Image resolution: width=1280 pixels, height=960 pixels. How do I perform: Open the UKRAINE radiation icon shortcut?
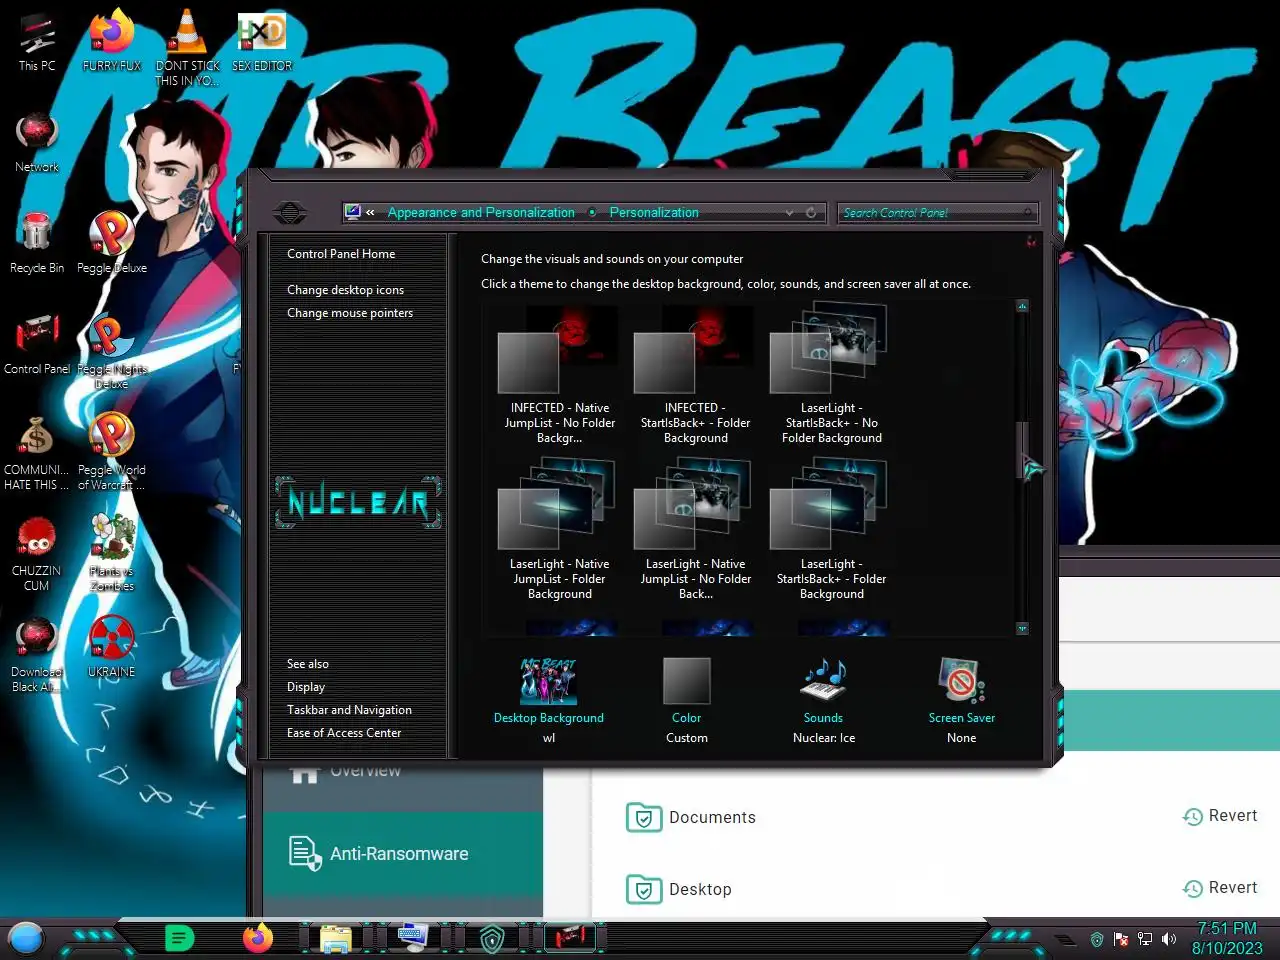tap(112, 648)
